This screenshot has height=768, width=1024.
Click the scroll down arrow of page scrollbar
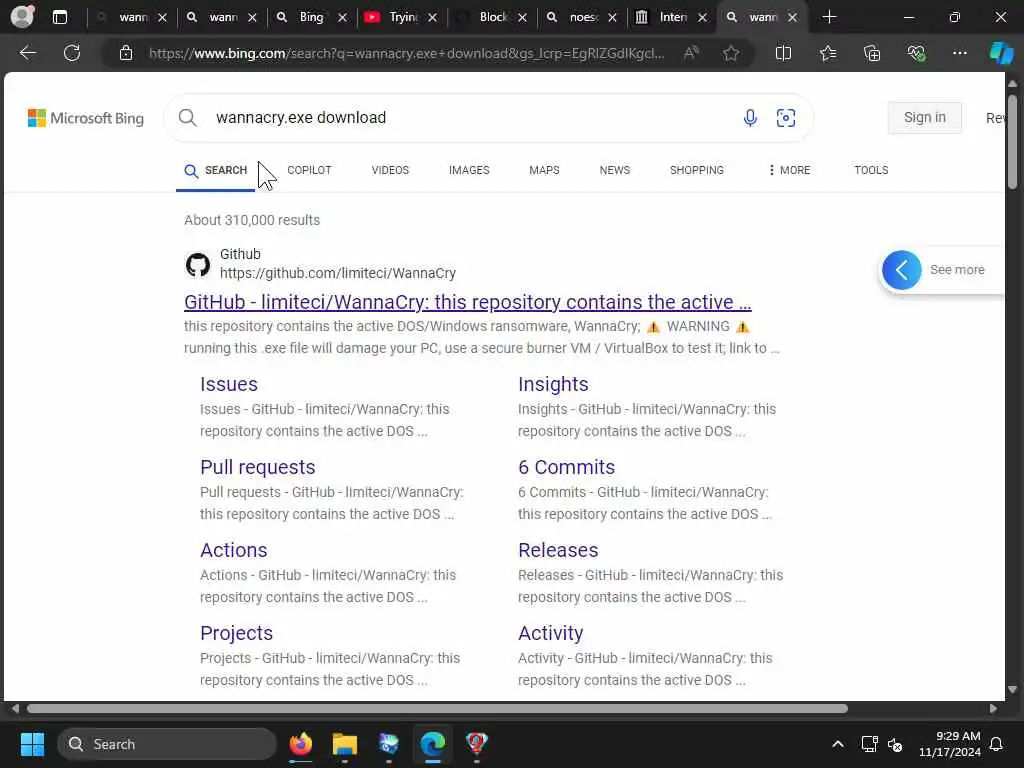pos(1012,689)
